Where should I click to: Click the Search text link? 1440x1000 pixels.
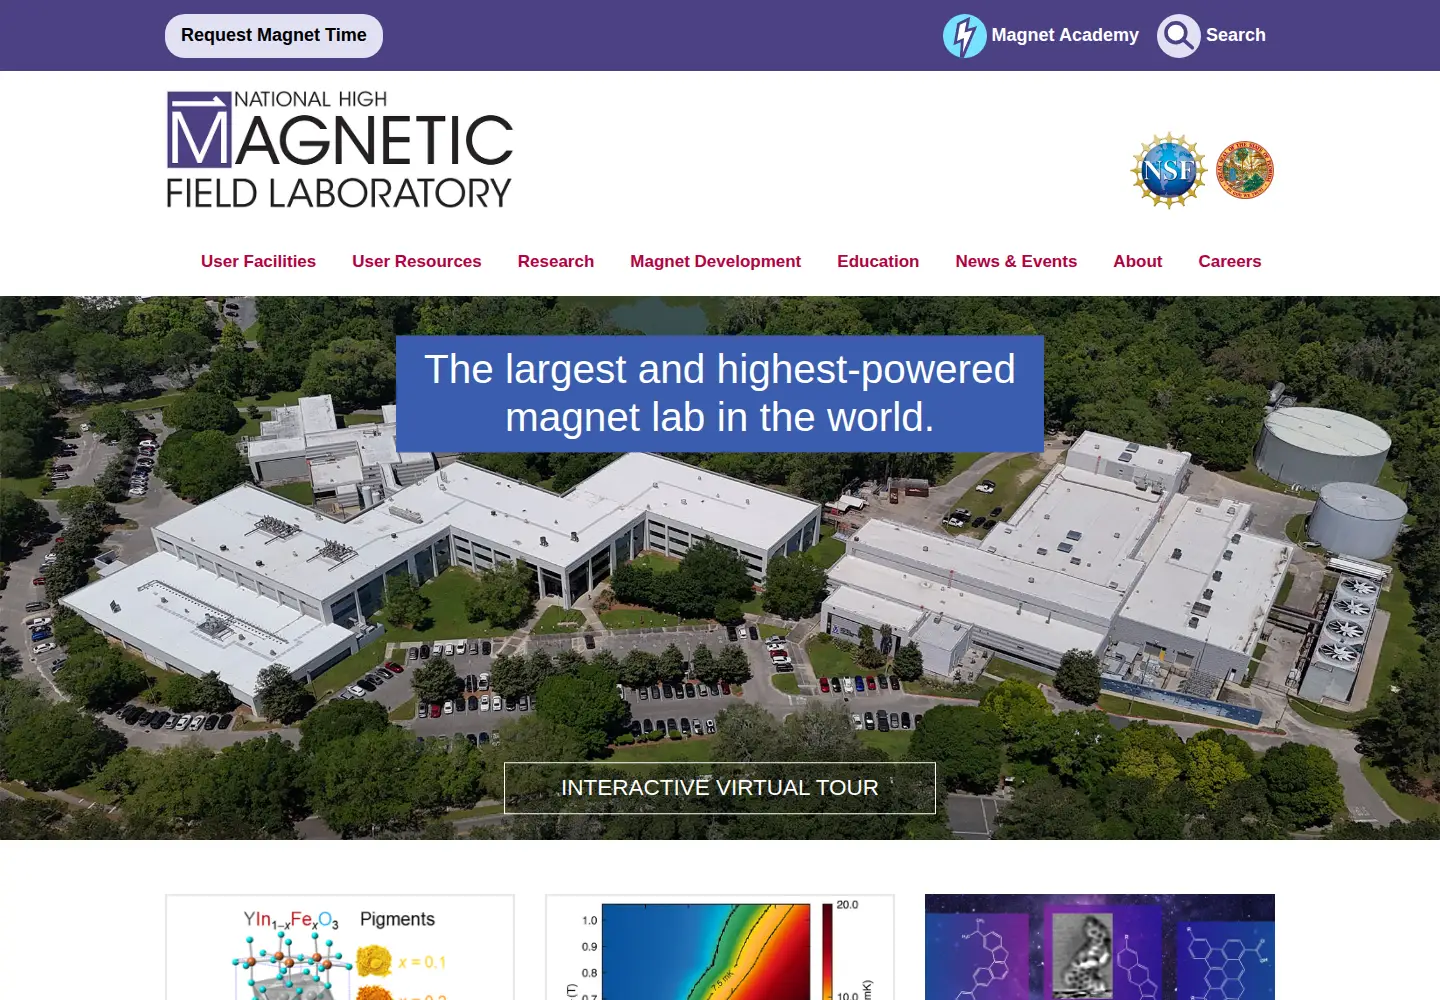click(x=1236, y=35)
